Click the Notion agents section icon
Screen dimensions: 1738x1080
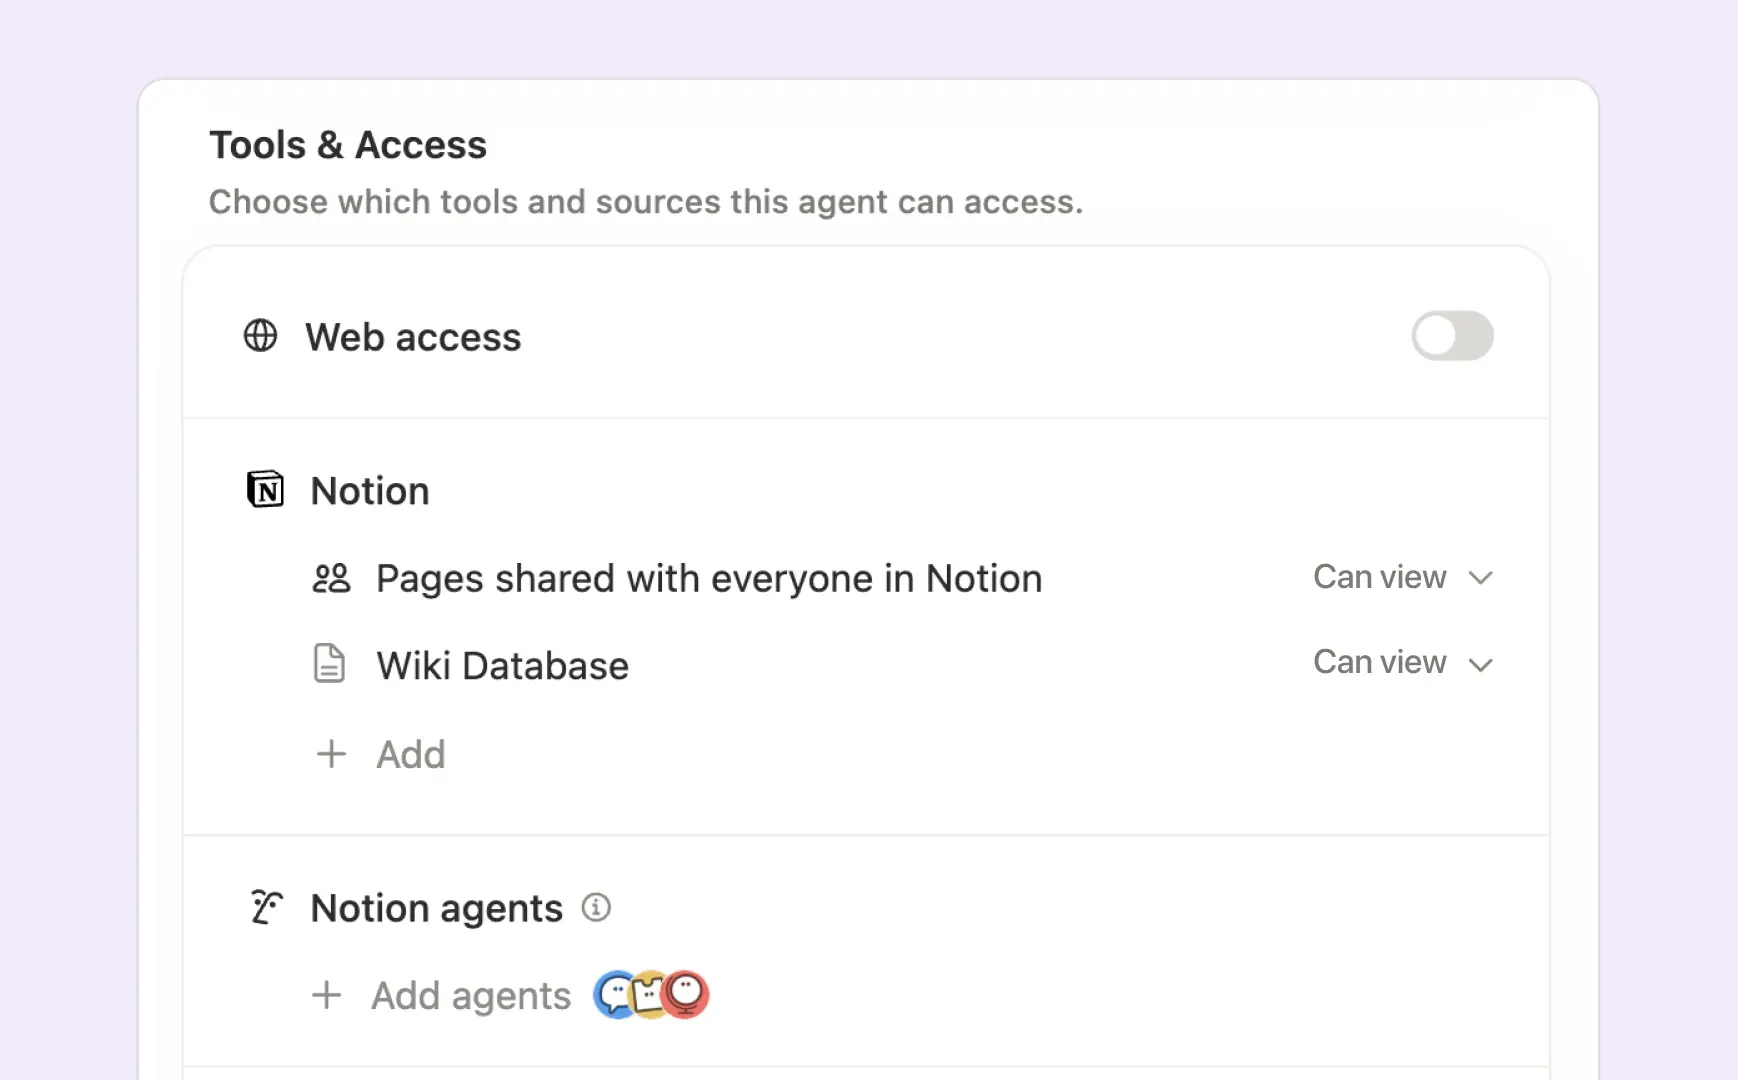coord(266,907)
